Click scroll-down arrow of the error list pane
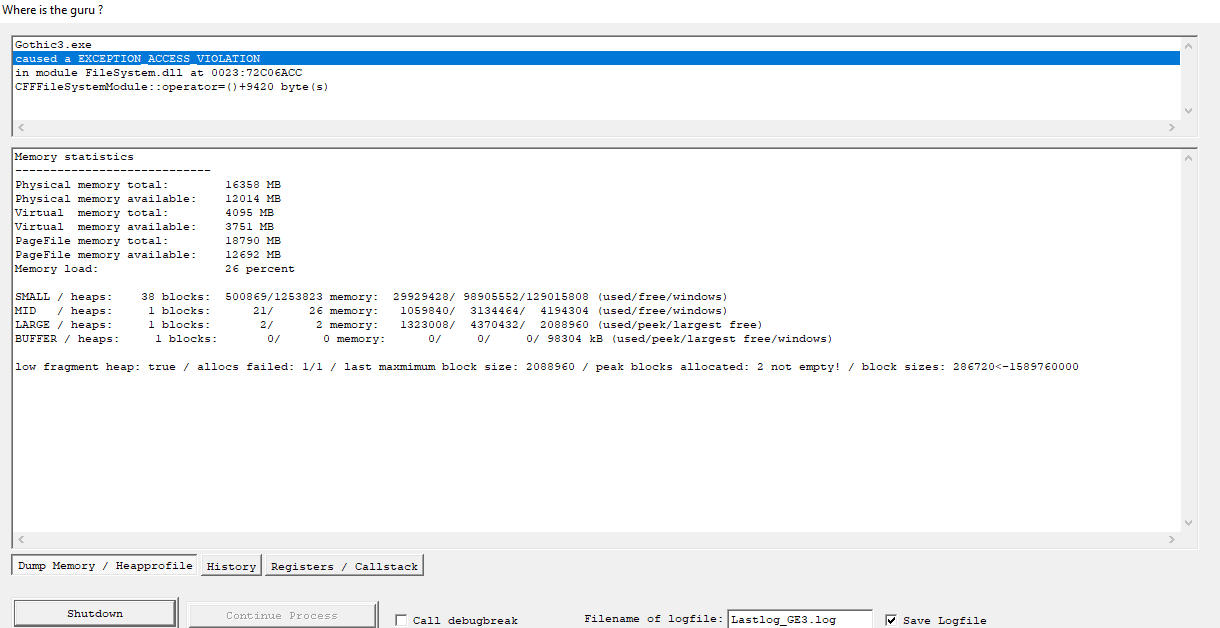The width and height of the screenshot is (1220, 628). pyautogui.click(x=1188, y=111)
